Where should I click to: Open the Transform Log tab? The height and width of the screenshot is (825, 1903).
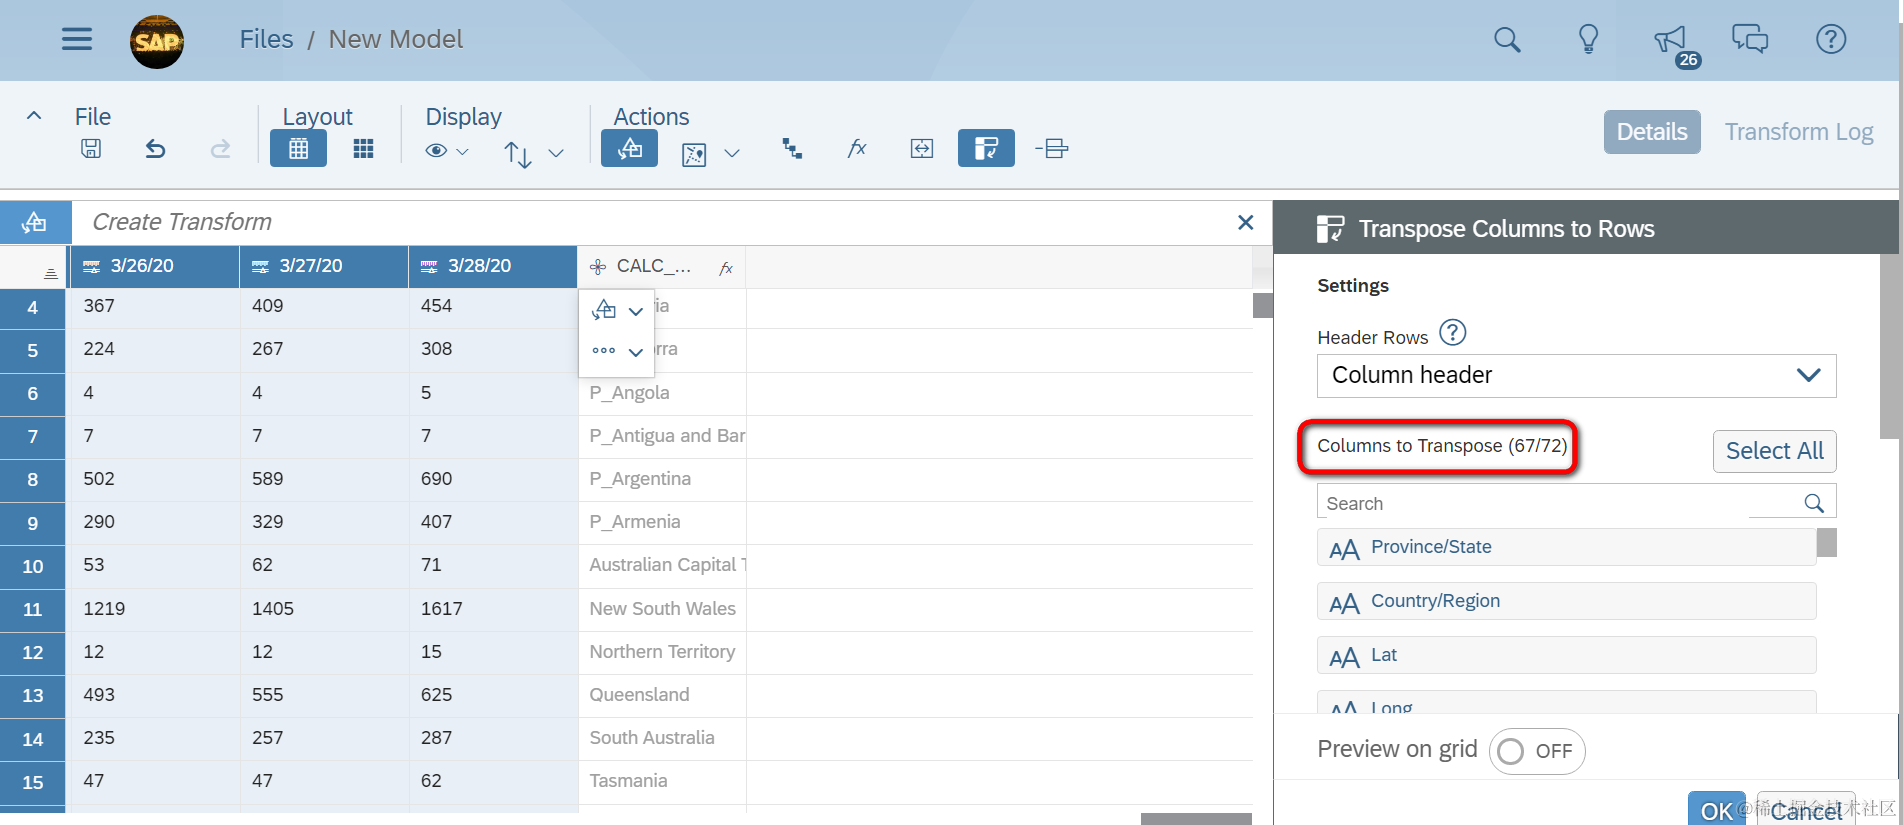[x=1799, y=132]
